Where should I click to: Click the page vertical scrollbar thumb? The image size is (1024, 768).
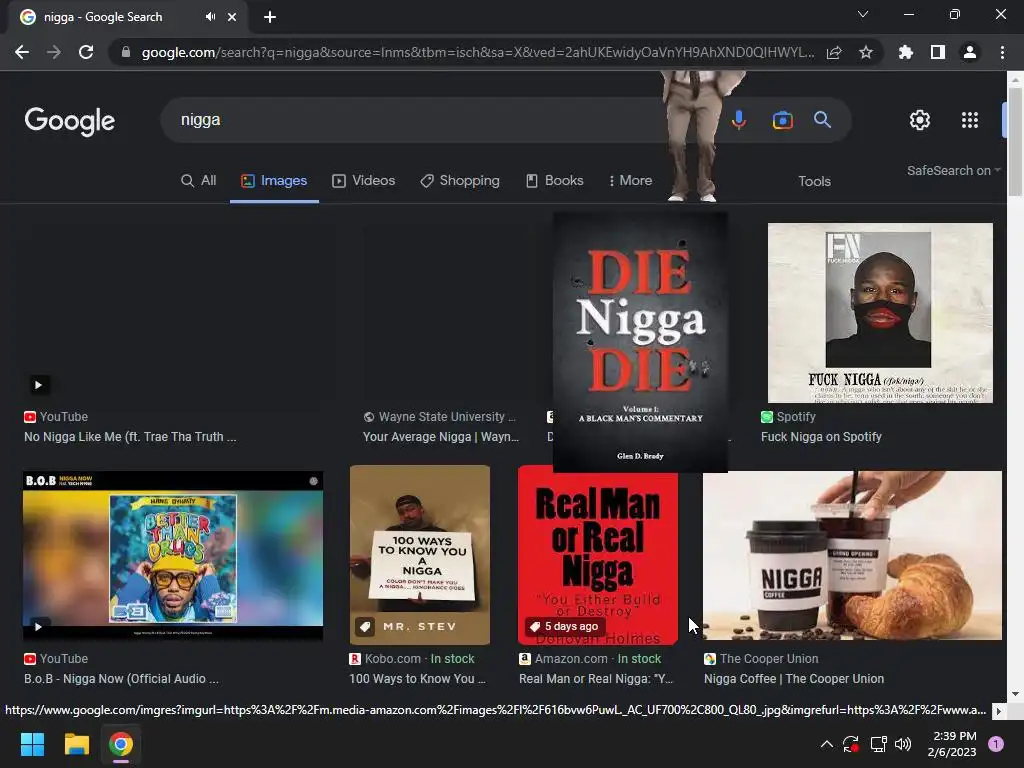point(1015,140)
